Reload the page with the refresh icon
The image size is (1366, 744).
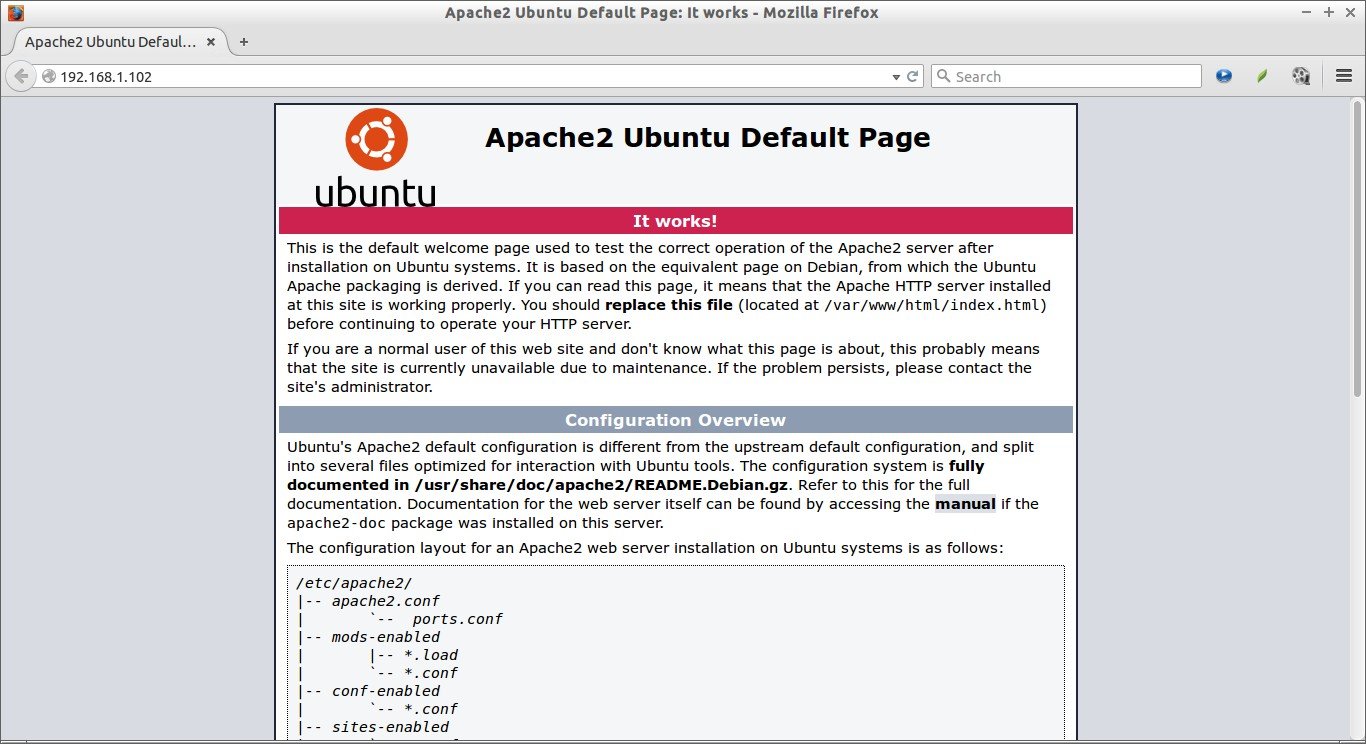(x=913, y=76)
